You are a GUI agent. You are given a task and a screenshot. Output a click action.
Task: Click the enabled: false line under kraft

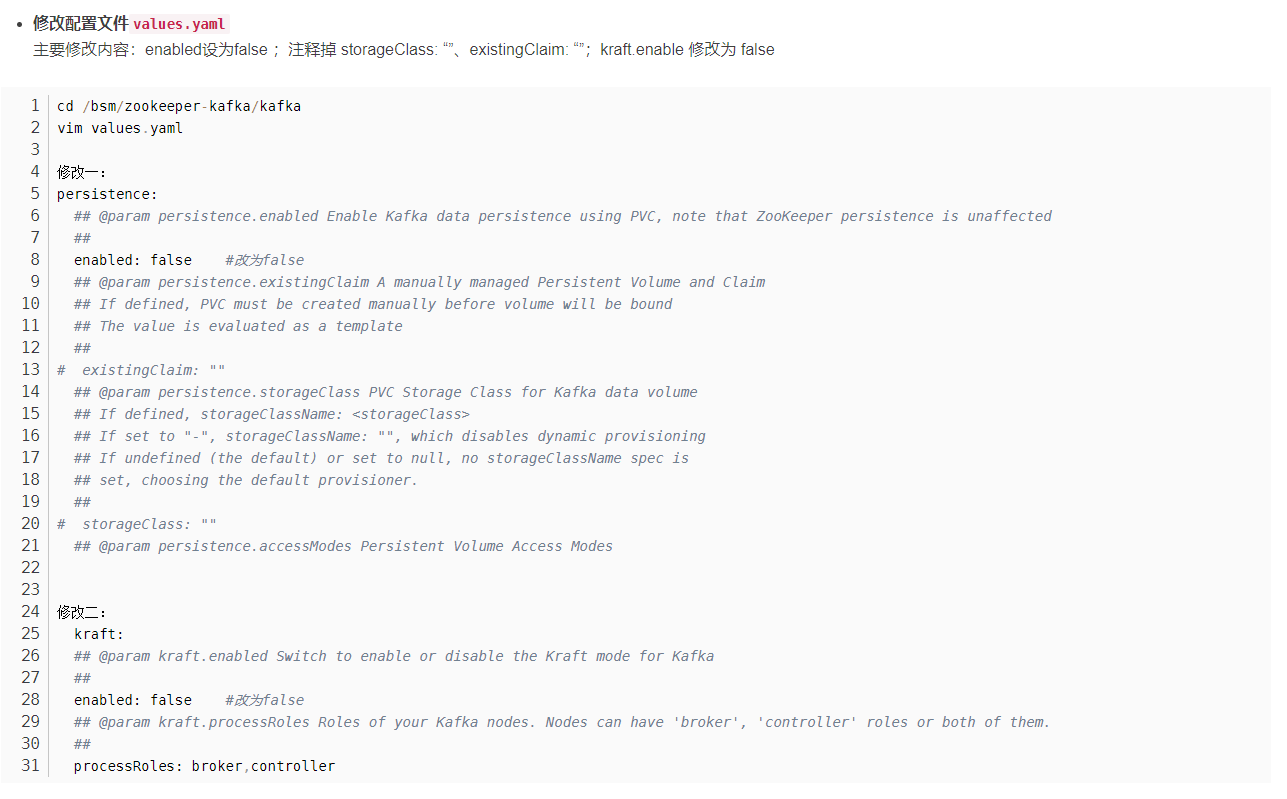pyautogui.click(x=132, y=700)
